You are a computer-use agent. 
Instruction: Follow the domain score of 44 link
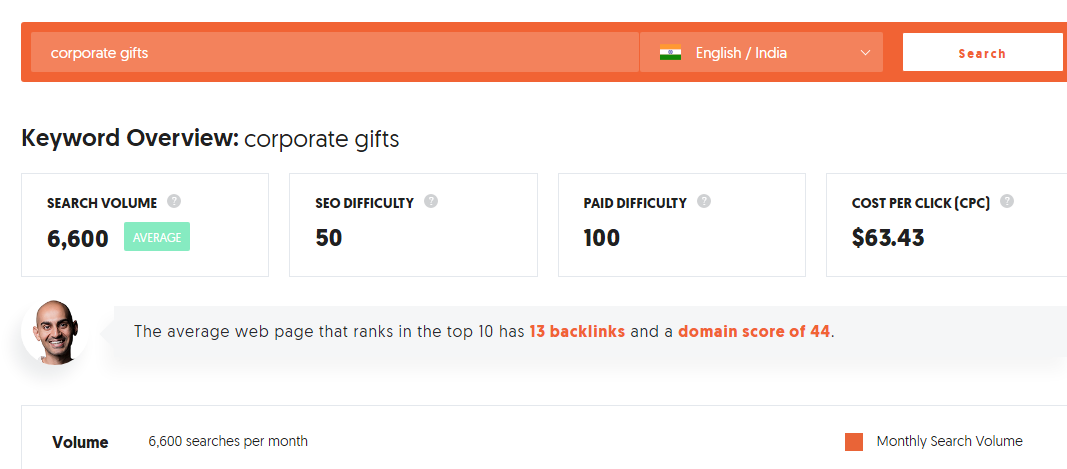[754, 331]
